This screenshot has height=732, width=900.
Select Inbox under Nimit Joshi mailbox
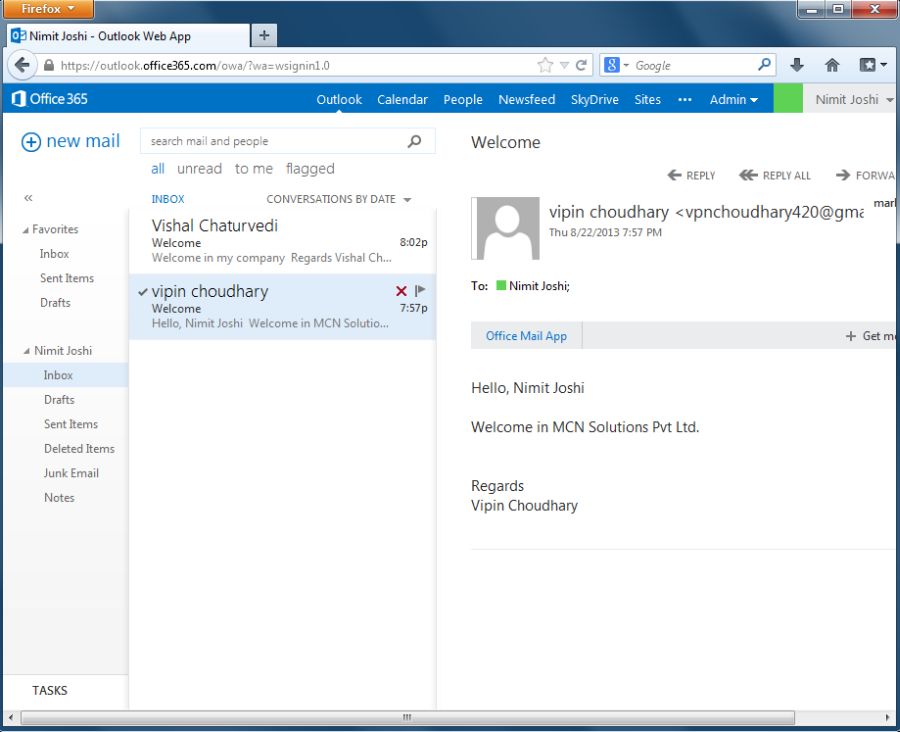pyautogui.click(x=65, y=375)
